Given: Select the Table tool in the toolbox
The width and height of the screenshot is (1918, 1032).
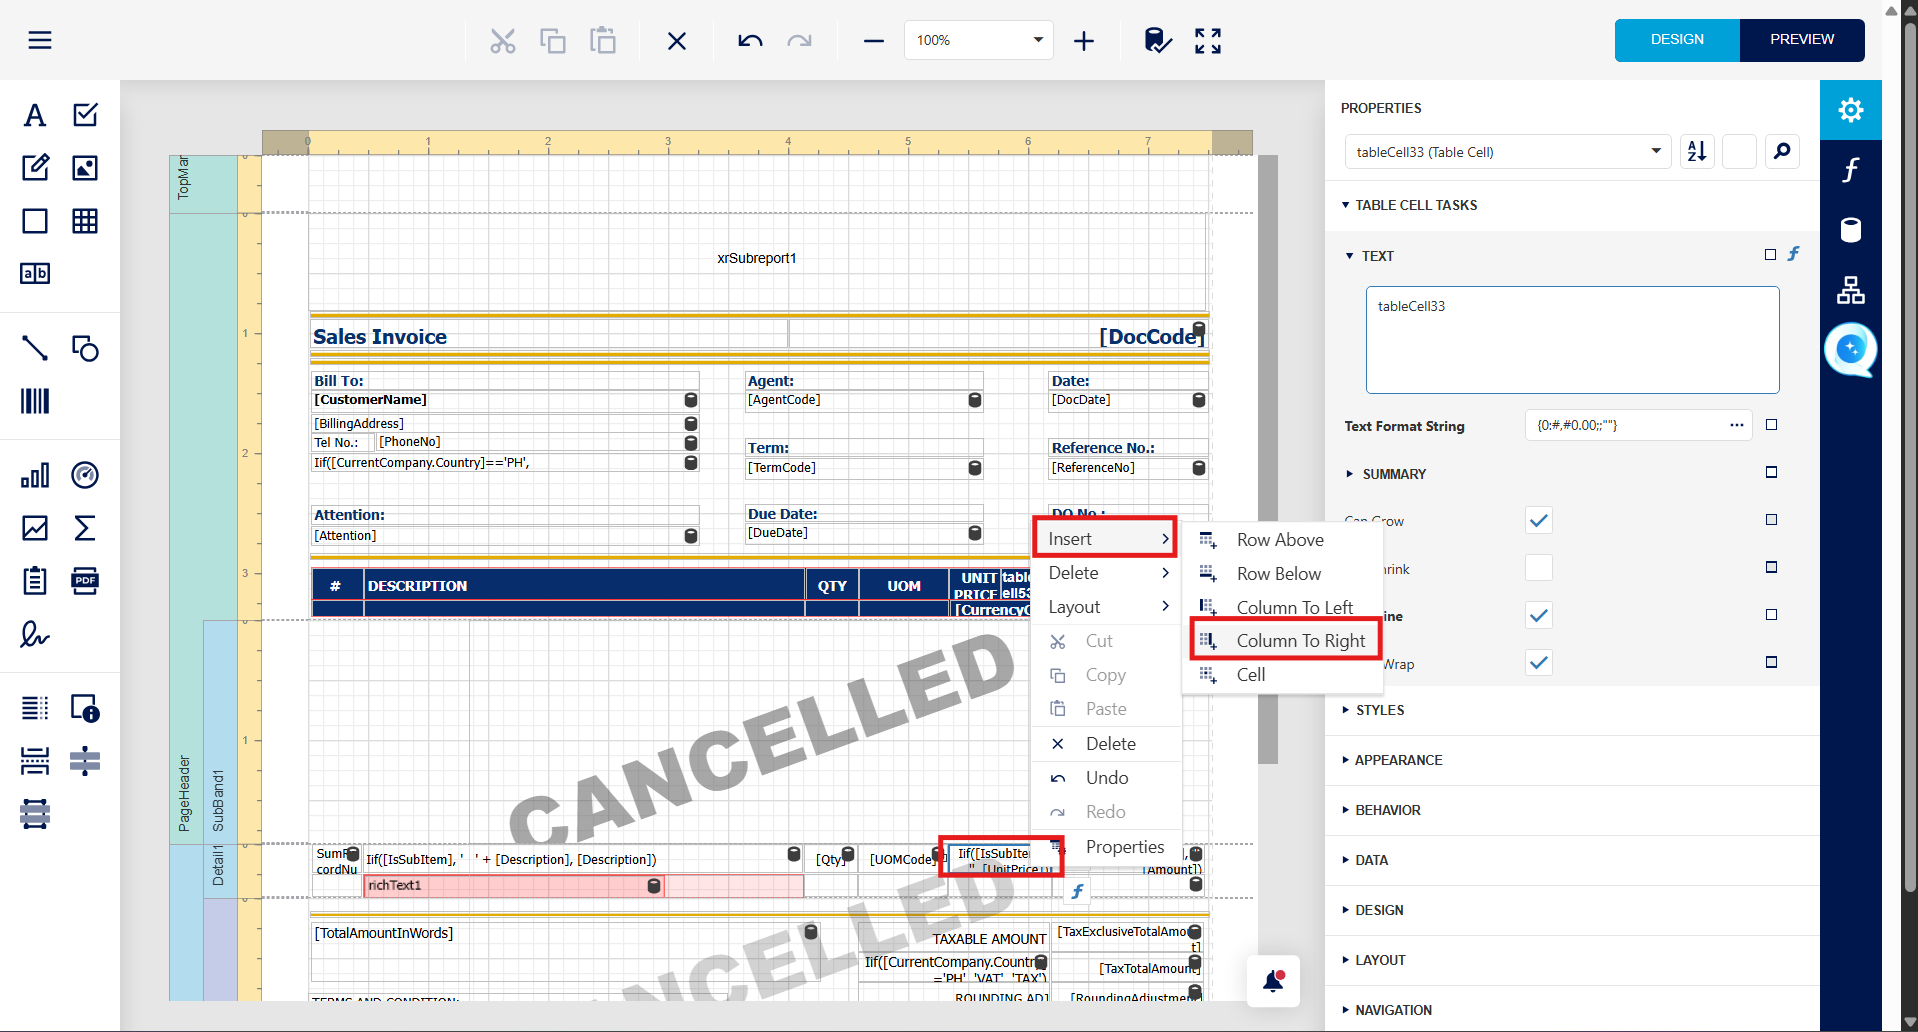Looking at the screenshot, I should [85, 221].
